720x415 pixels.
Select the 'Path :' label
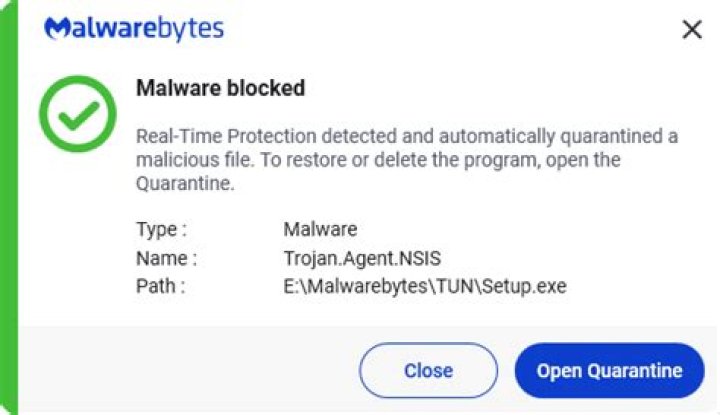[161, 287]
